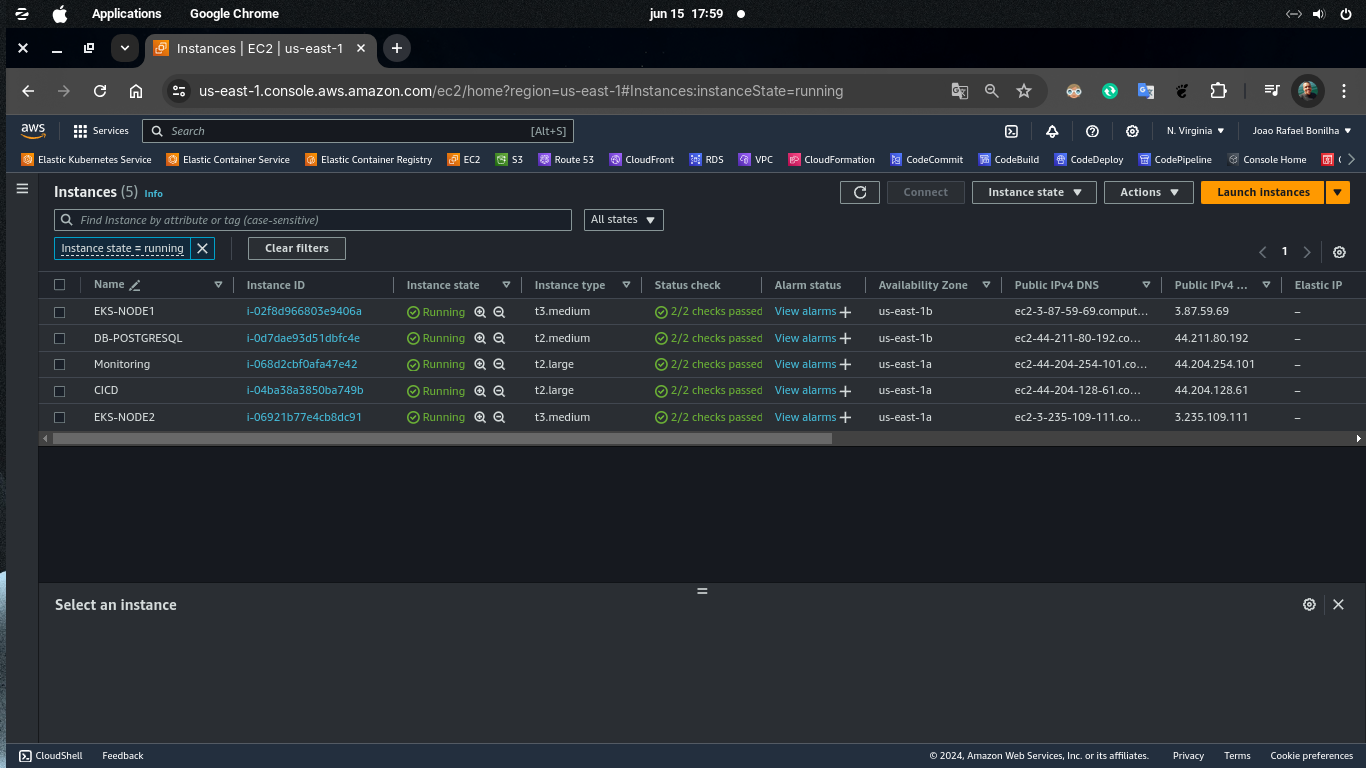Add alarm plus icon for DB-POSTGRESQL
This screenshot has height=768, width=1366.
pyautogui.click(x=845, y=339)
